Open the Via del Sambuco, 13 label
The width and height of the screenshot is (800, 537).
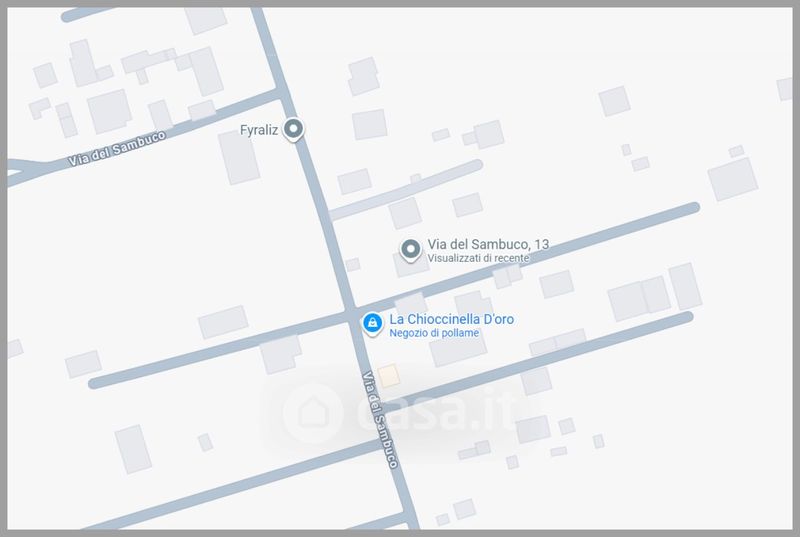pyautogui.click(x=488, y=244)
